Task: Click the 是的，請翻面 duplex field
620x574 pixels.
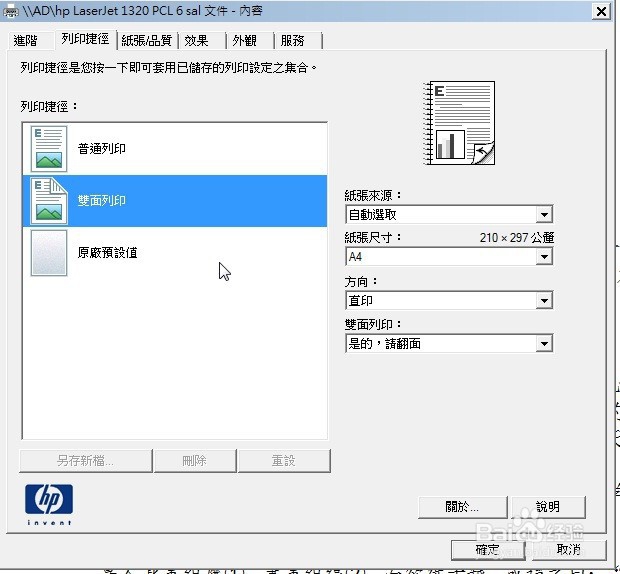Action: pos(449,344)
